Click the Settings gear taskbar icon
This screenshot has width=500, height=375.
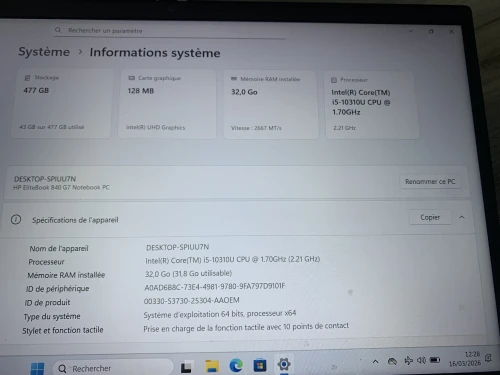click(284, 364)
